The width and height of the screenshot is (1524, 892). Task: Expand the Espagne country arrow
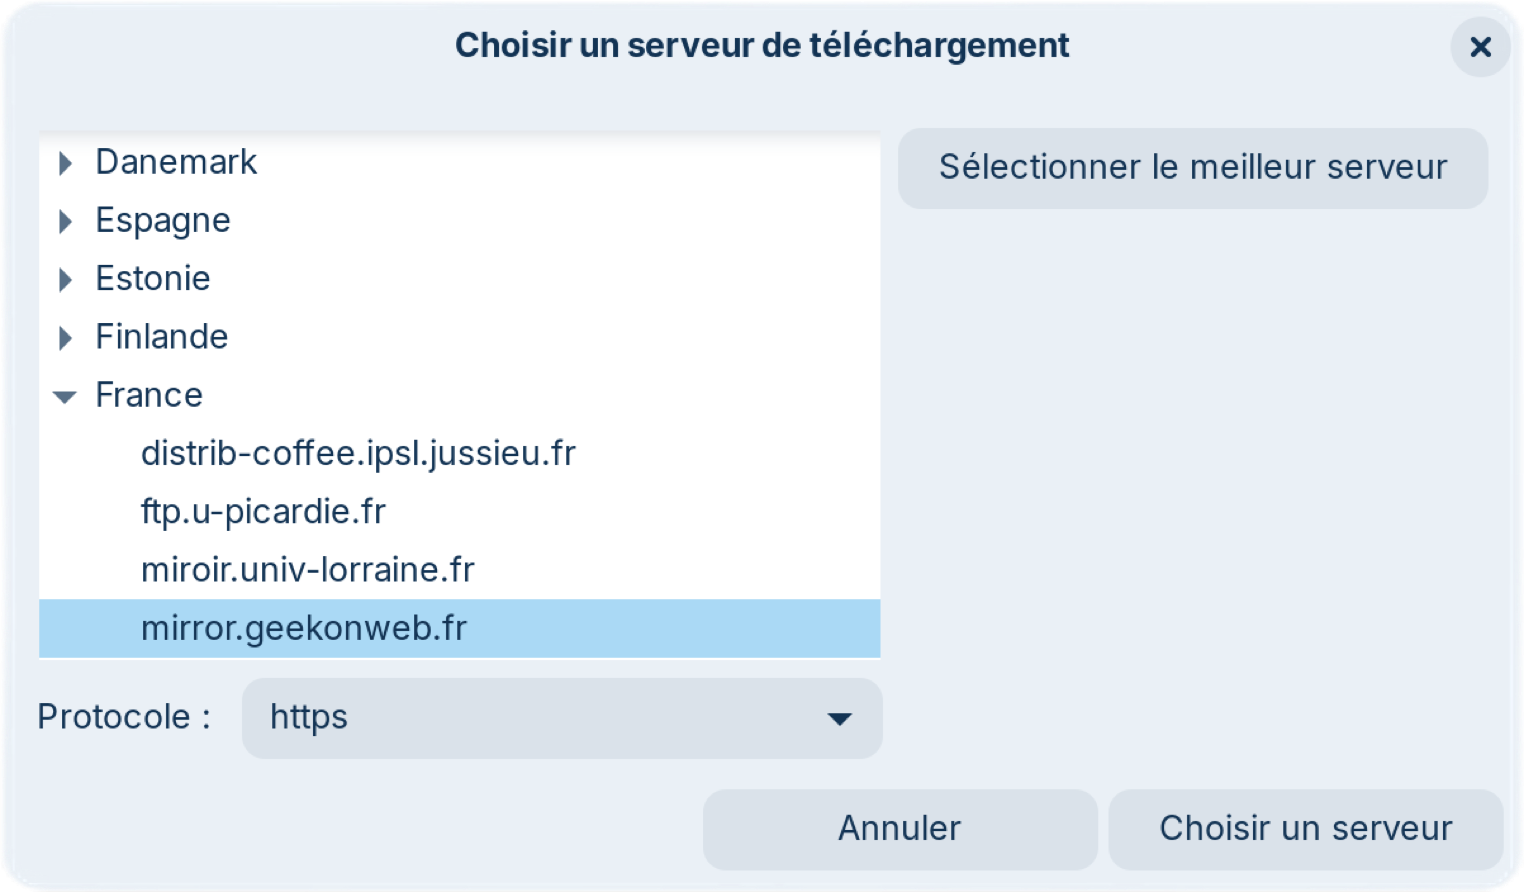tap(66, 221)
